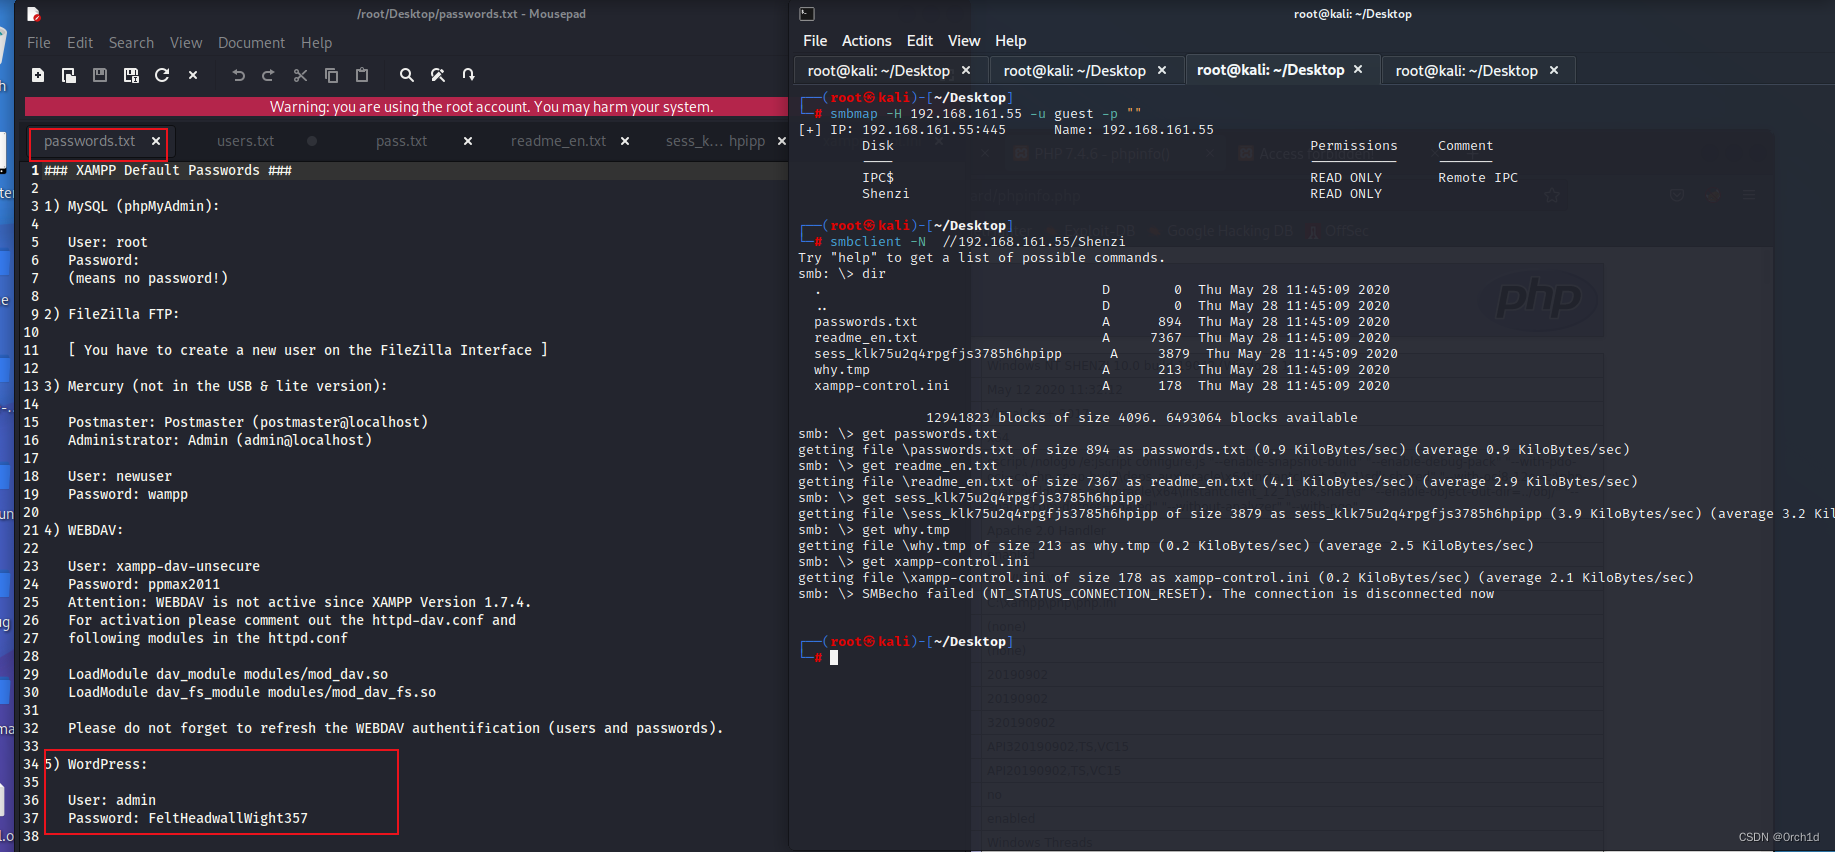Click xampp-control.ini in the dir listing
The image size is (1835, 852).
882,386
